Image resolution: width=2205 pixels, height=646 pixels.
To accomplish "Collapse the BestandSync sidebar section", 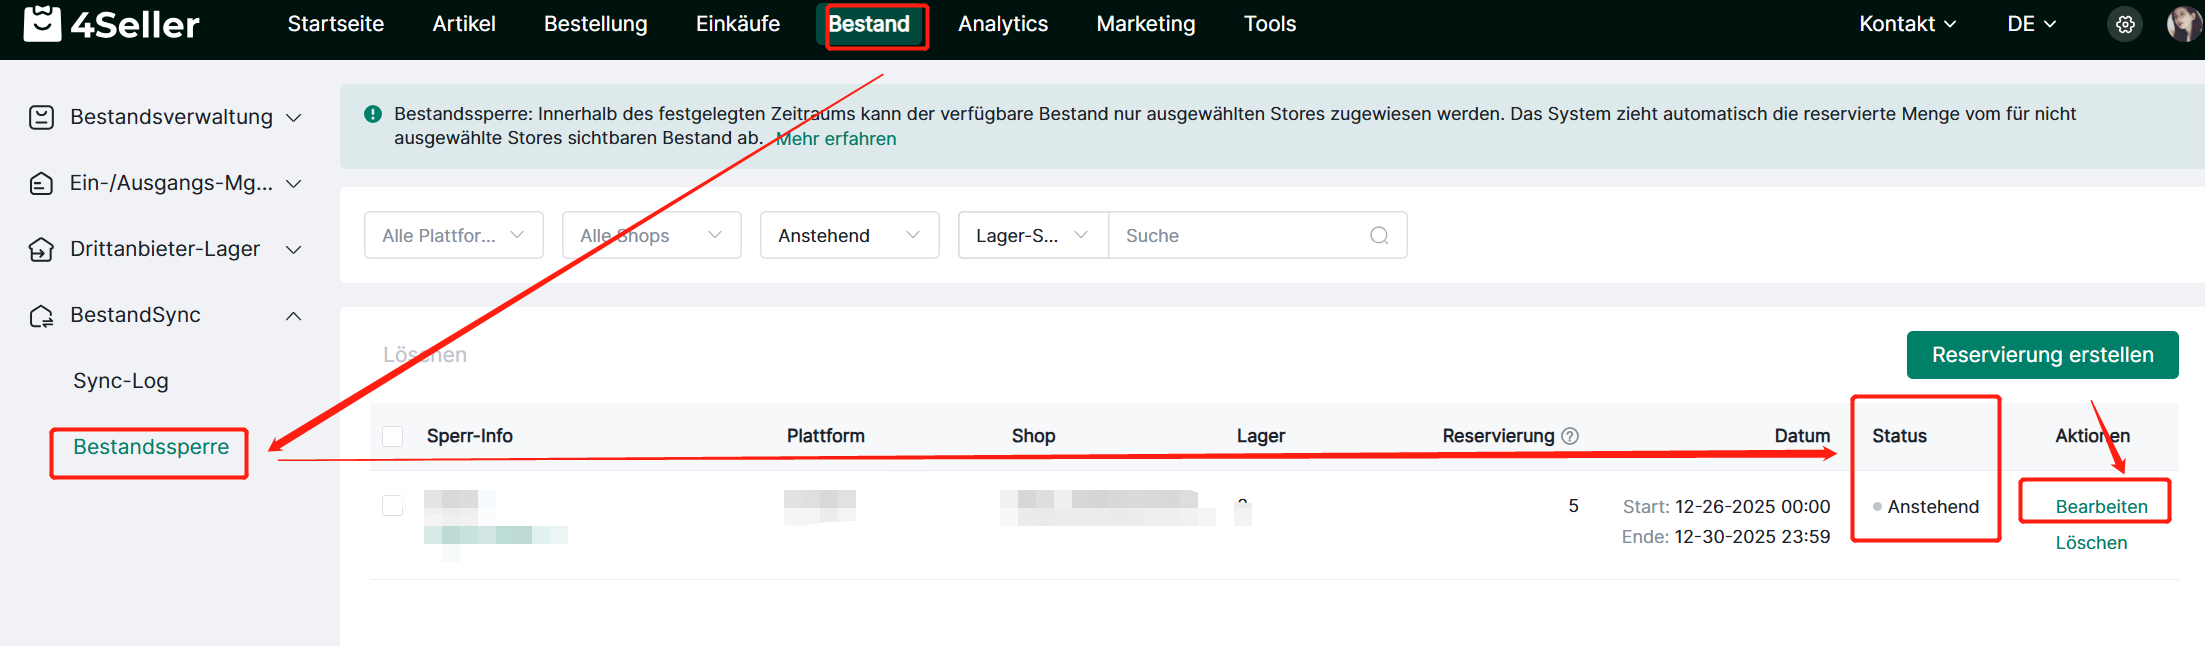I will [x=293, y=316].
